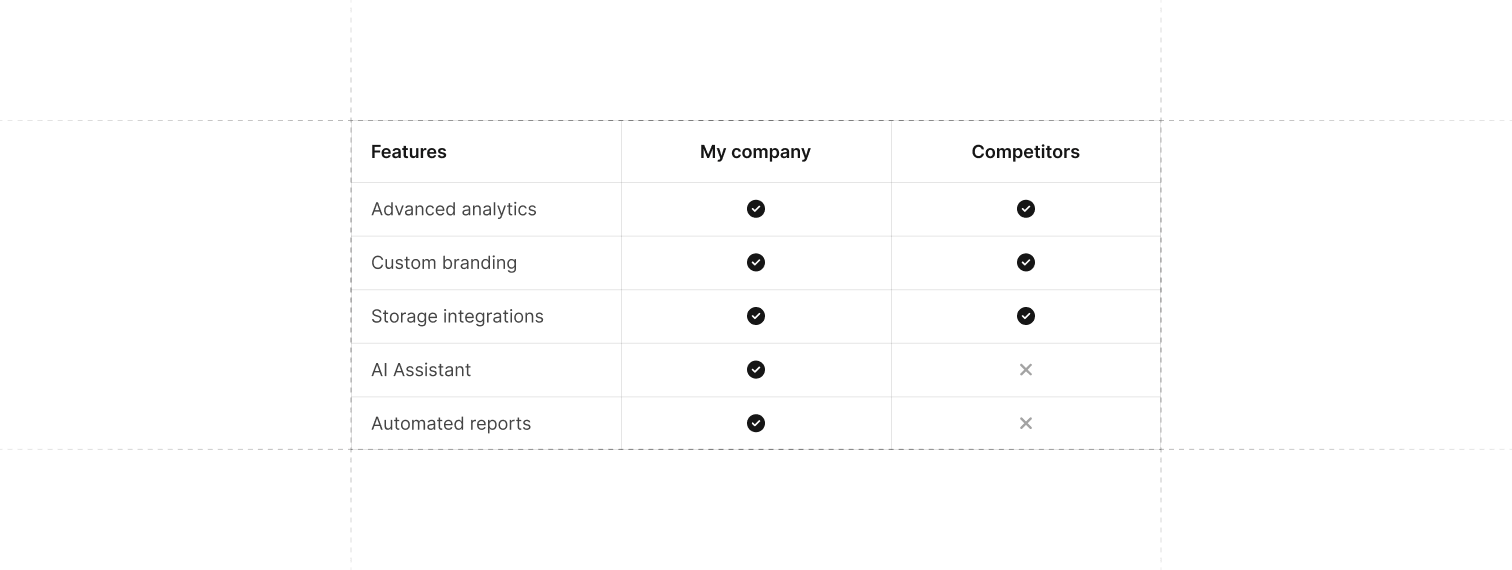Click the Competitors checkmark for Storage integrations
Screen dimensions: 1512x570
1026,316
